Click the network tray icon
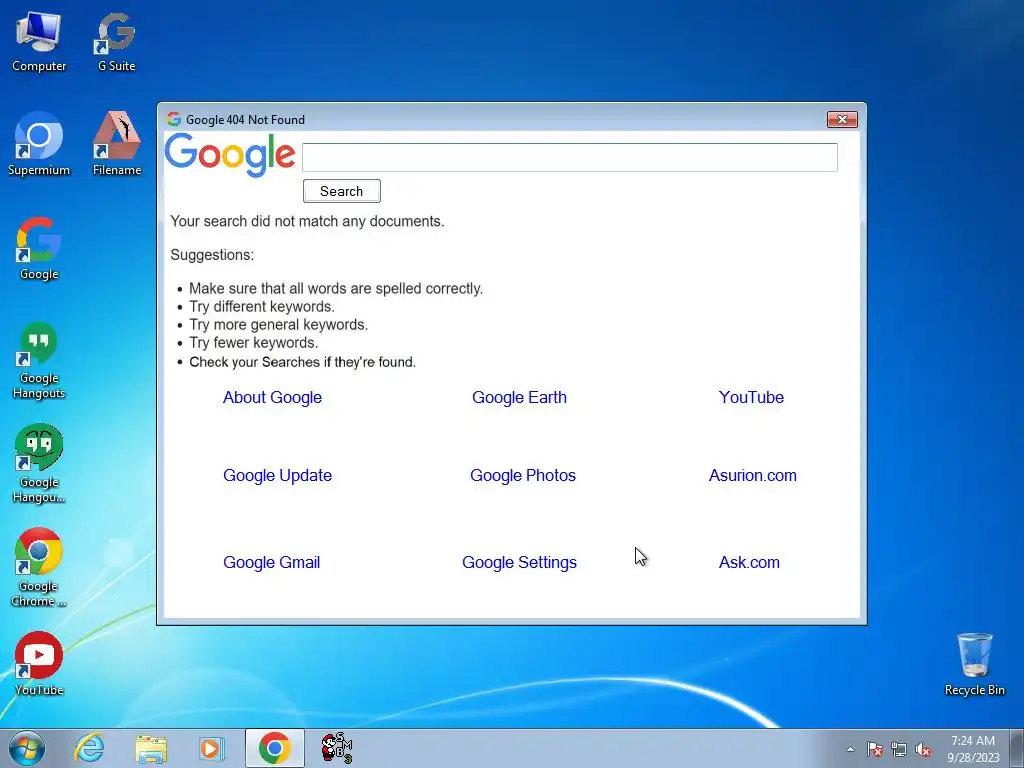This screenshot has width=1024, height=768. [x=899, y=749]
